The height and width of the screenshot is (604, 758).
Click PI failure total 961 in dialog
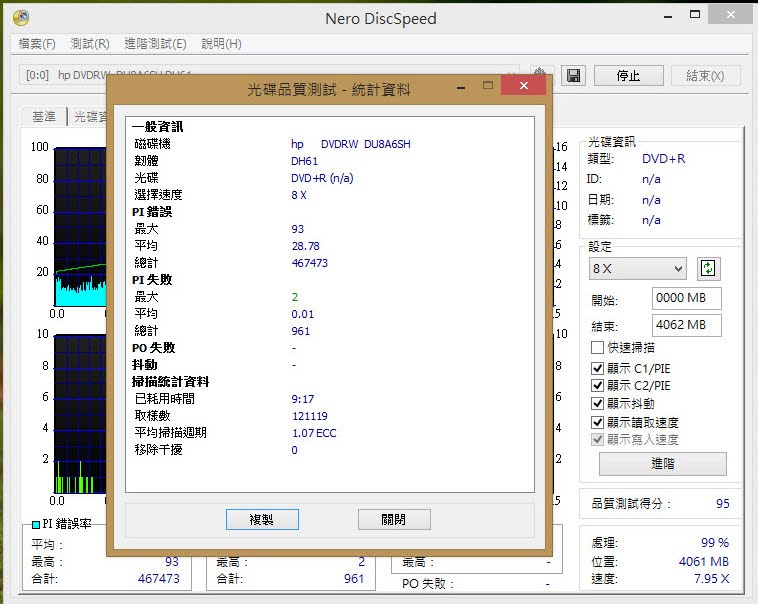coord(301,331)
